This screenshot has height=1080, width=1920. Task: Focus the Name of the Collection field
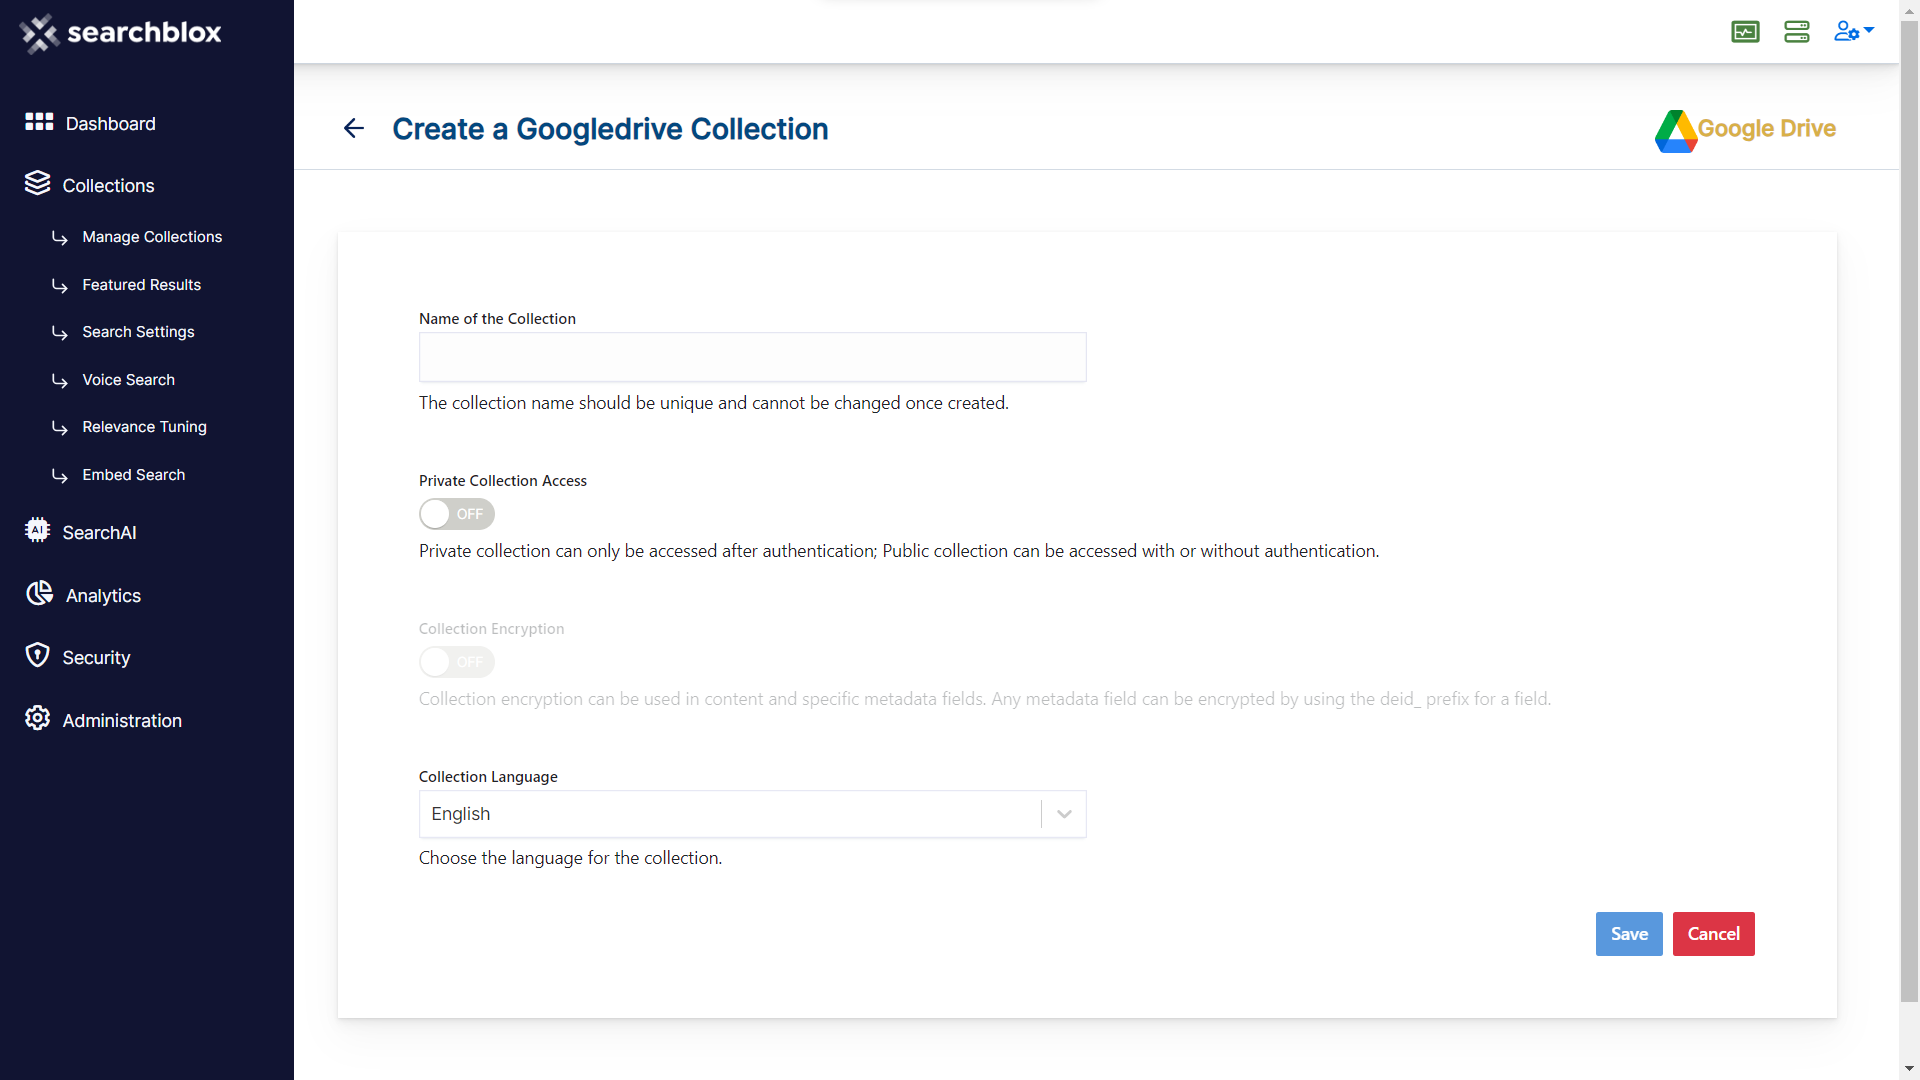pyautogui.click(x=752, y=357)
